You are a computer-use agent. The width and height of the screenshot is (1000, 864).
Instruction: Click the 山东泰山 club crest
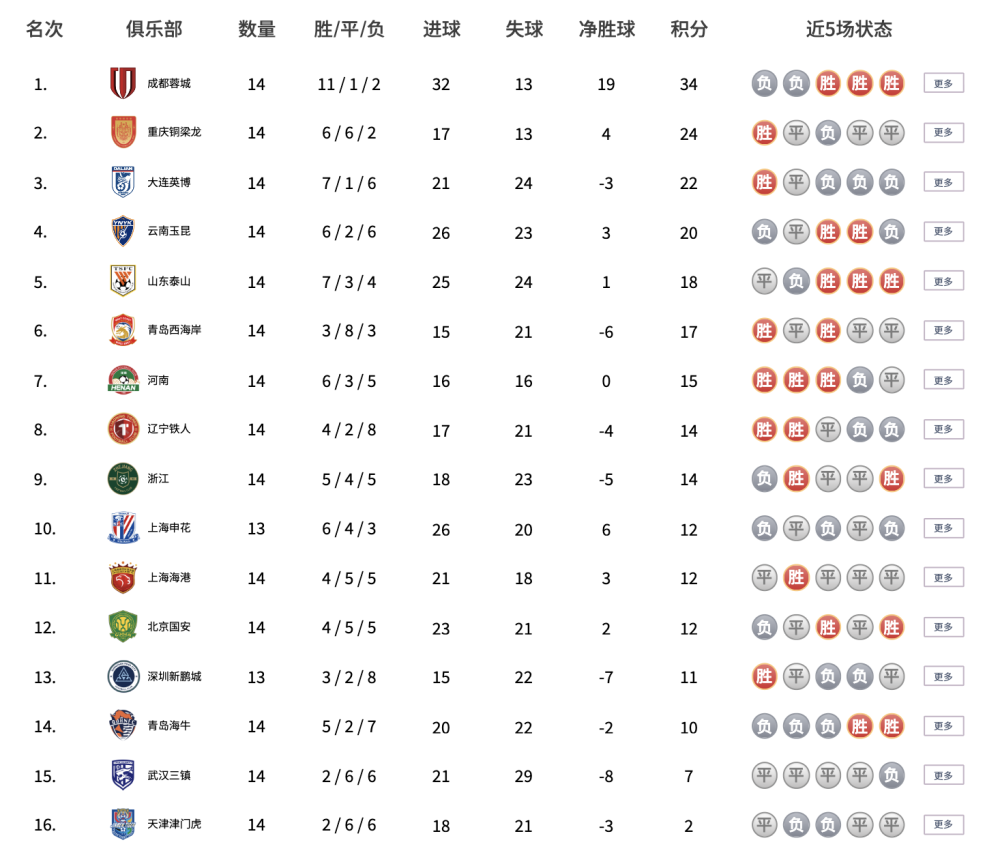(x=123, y=281)
